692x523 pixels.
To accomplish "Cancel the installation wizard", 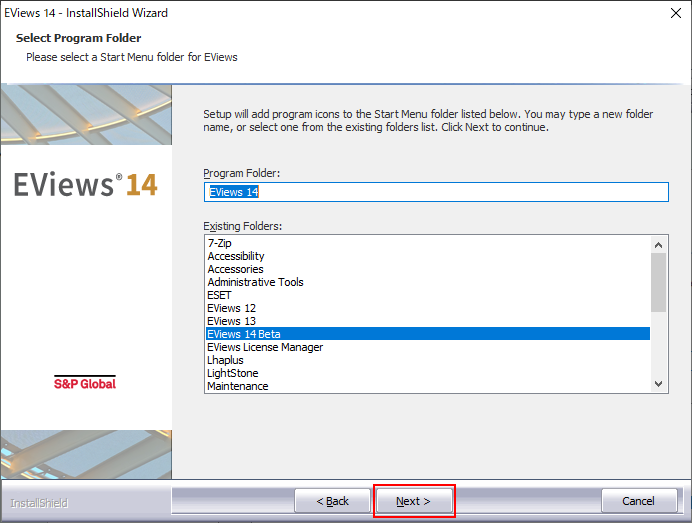I will point(639,501).
